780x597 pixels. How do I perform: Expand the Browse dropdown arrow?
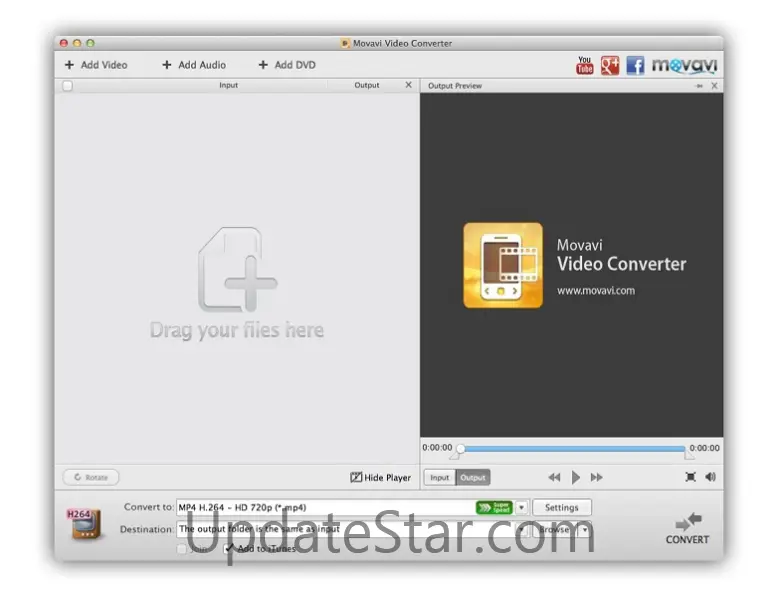pos(585,529)
